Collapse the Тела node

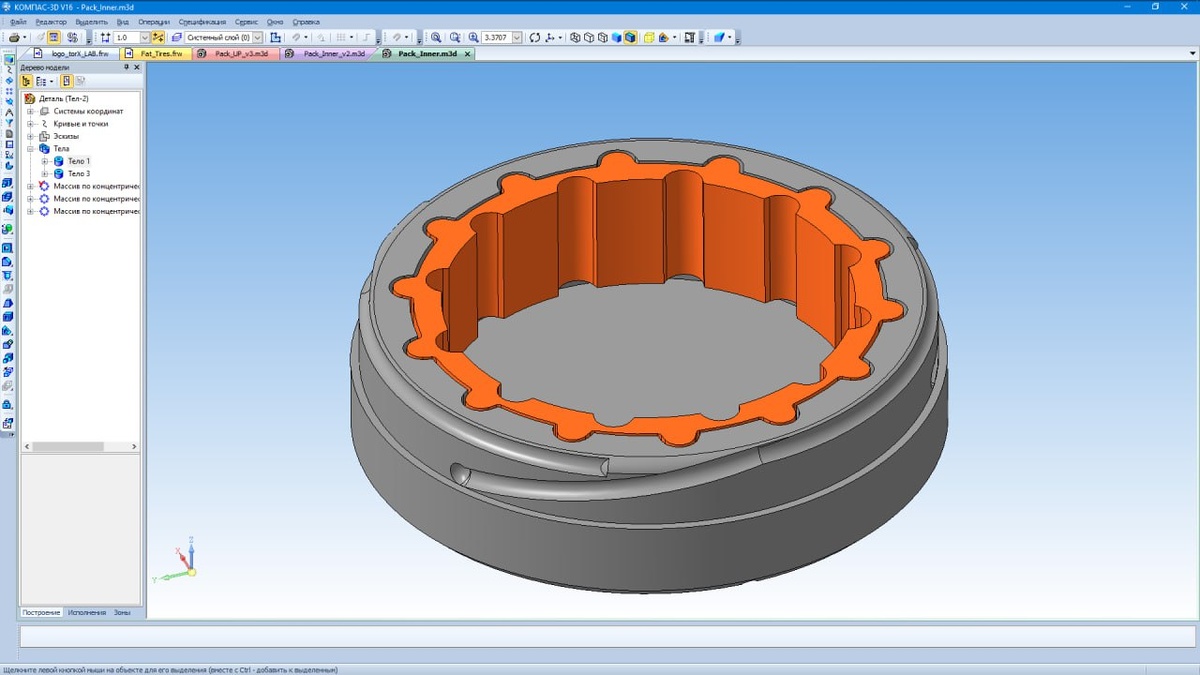tap(31, 148)
